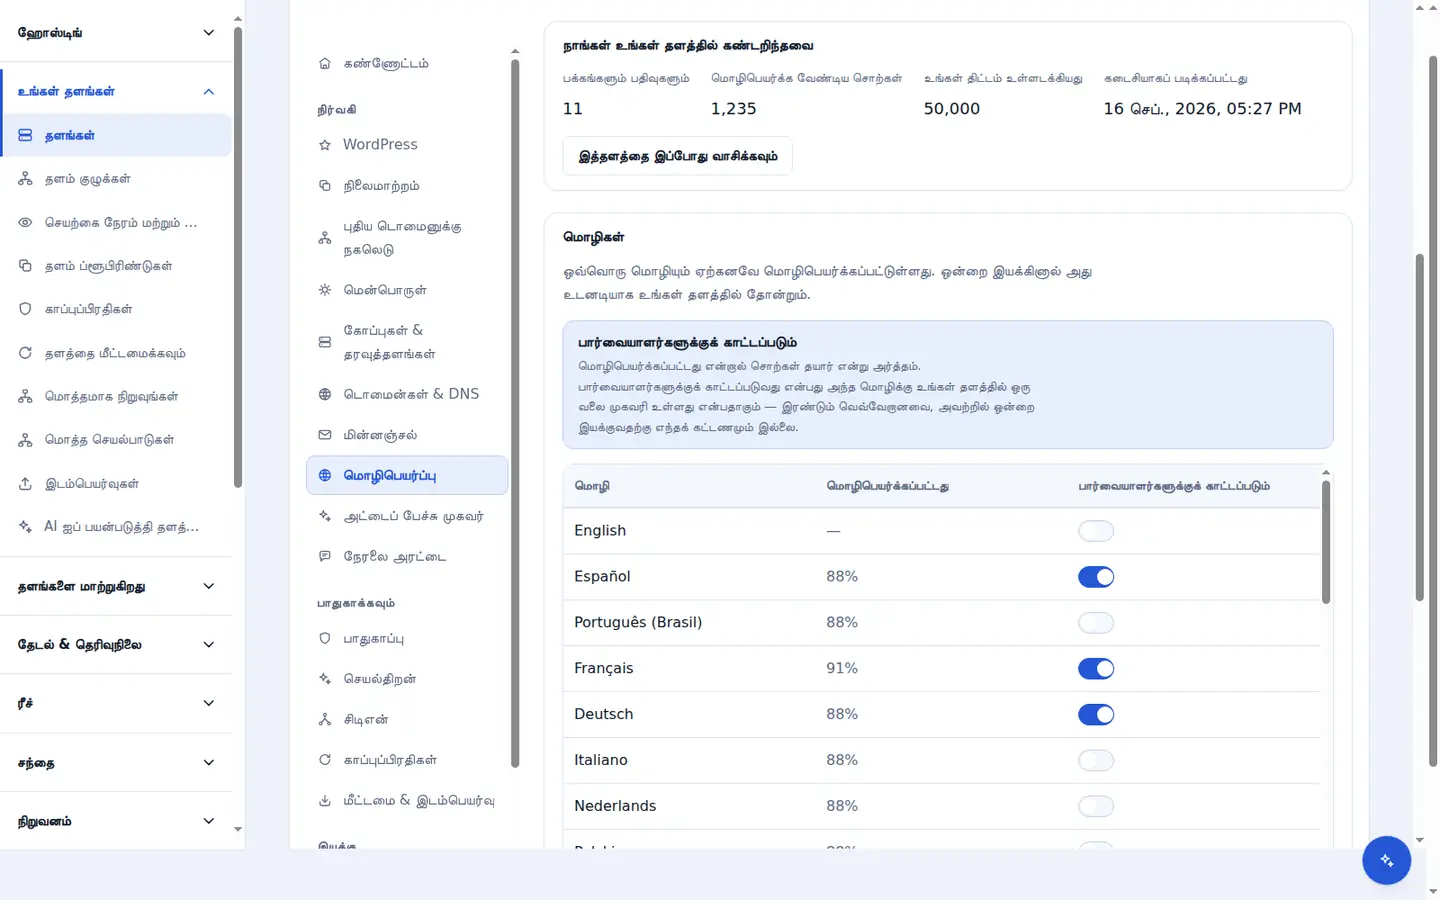Open மொத்த செயல்பாடுகள் in sidebar
1440x900 pixels.
(116, 440)
